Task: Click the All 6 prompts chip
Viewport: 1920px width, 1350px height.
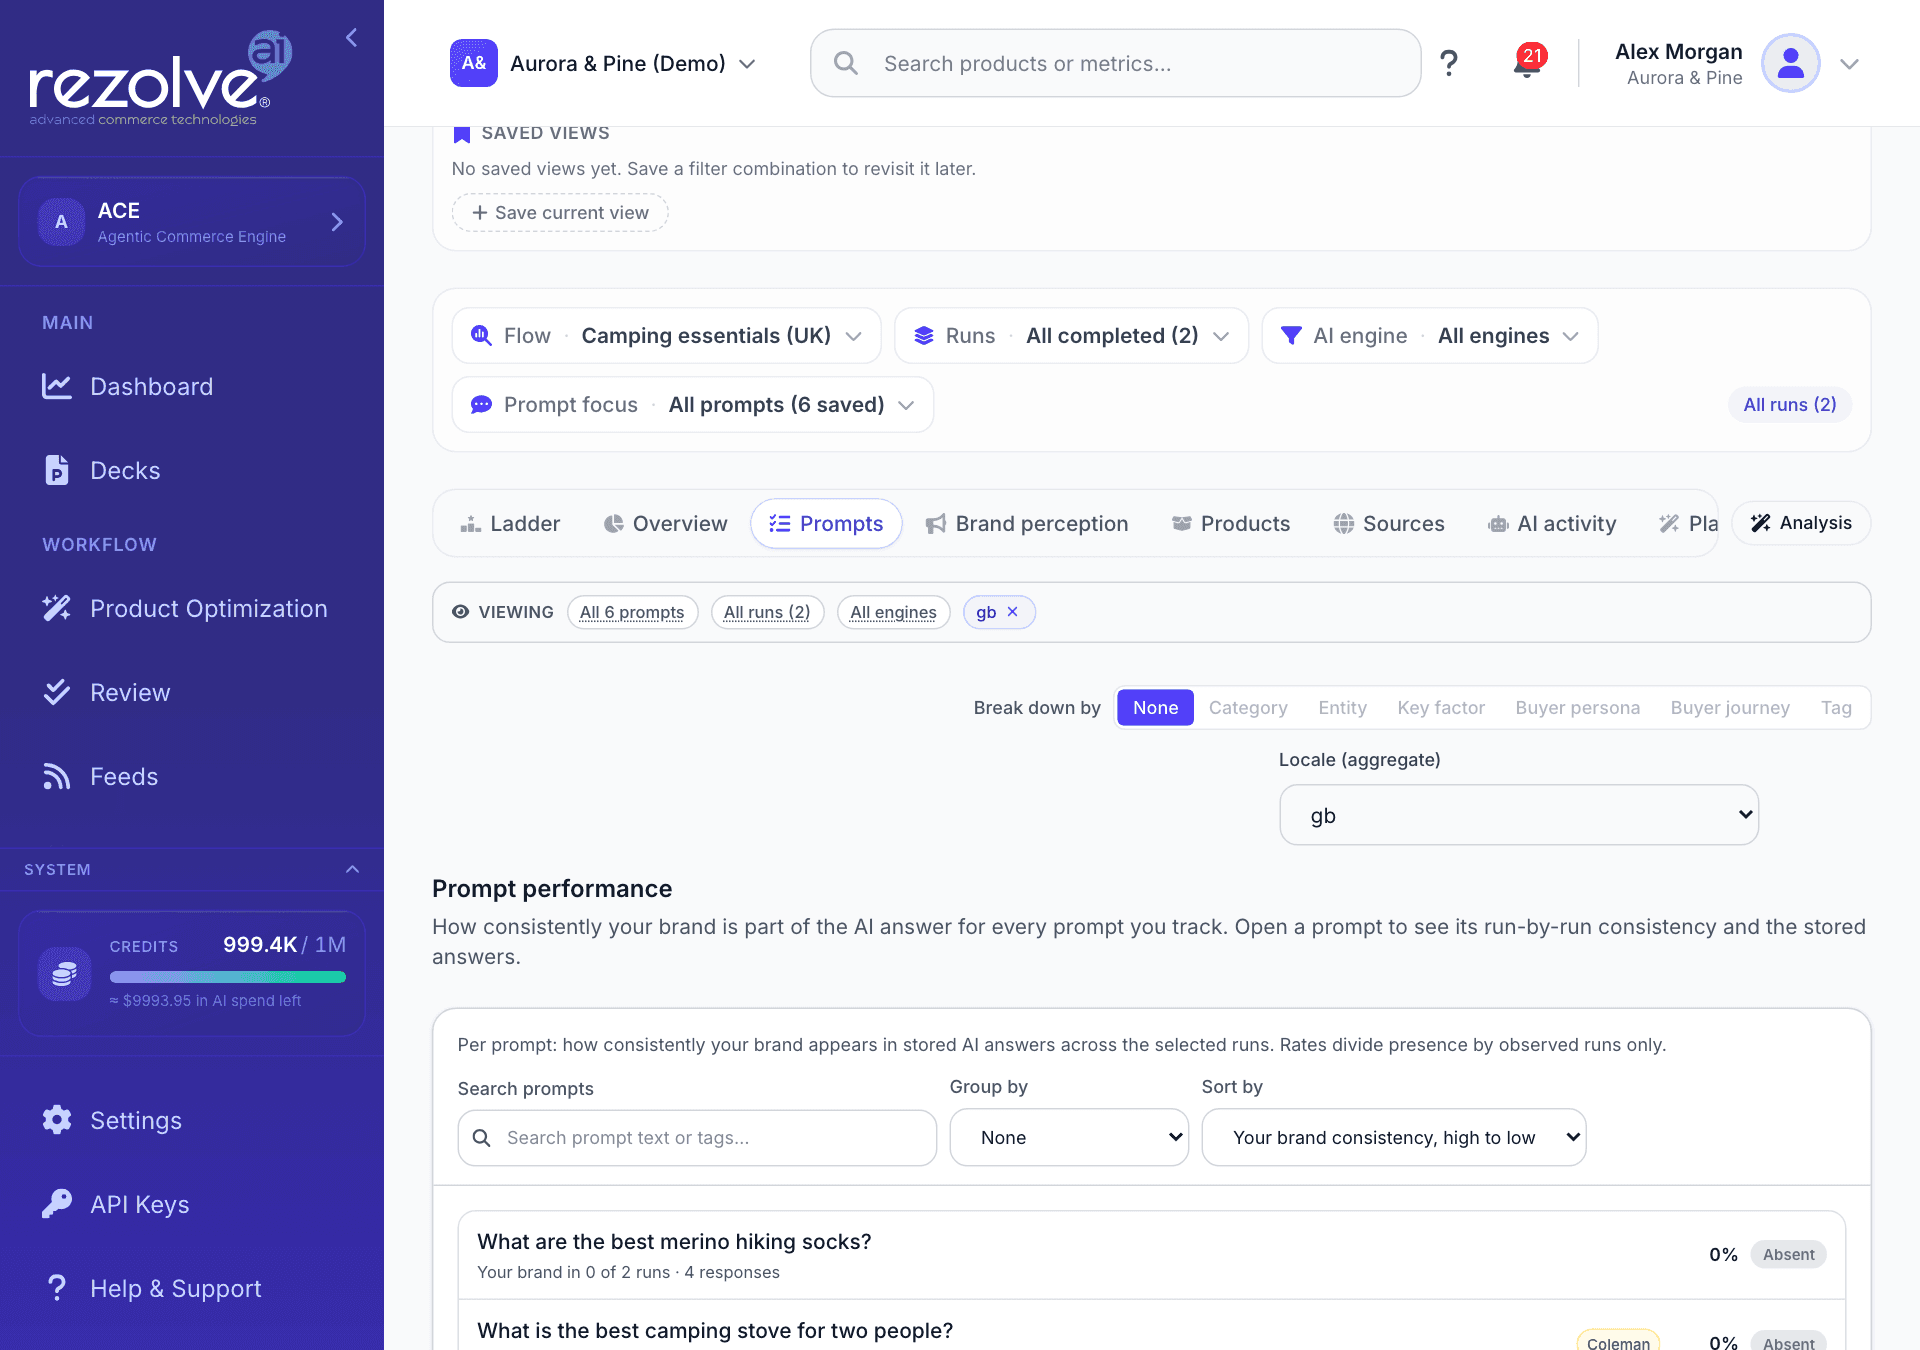Action: 632,612
